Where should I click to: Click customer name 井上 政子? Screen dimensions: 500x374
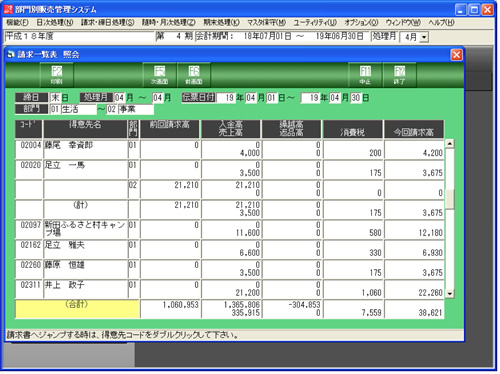coord(65,285)
